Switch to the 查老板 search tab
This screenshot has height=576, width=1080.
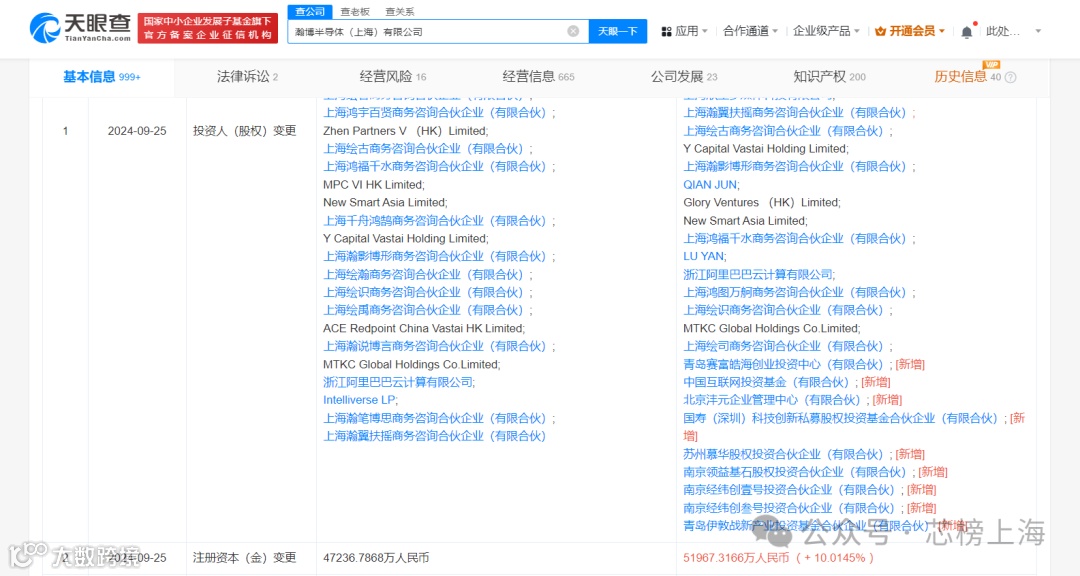tap(355, 12)
